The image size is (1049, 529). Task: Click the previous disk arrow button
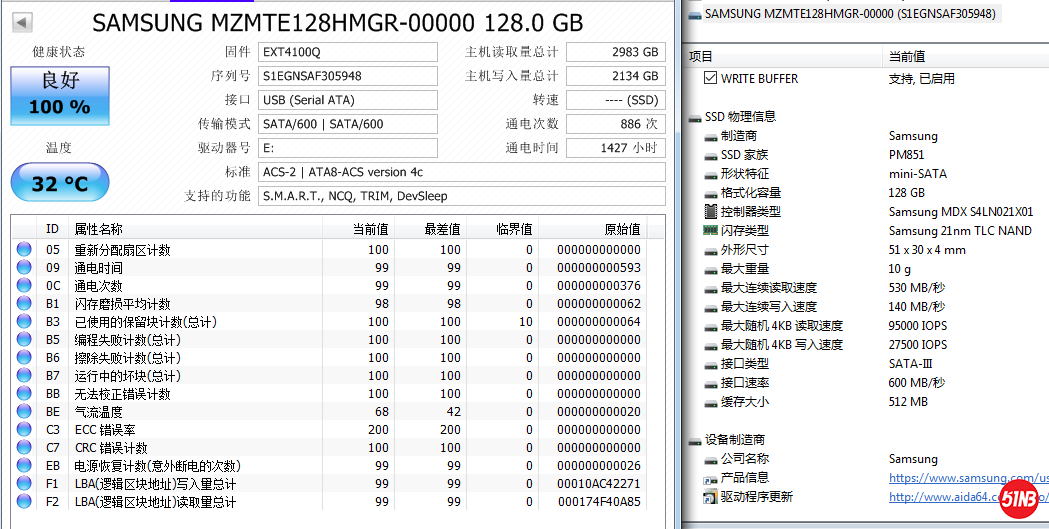(x=22, y=22)
